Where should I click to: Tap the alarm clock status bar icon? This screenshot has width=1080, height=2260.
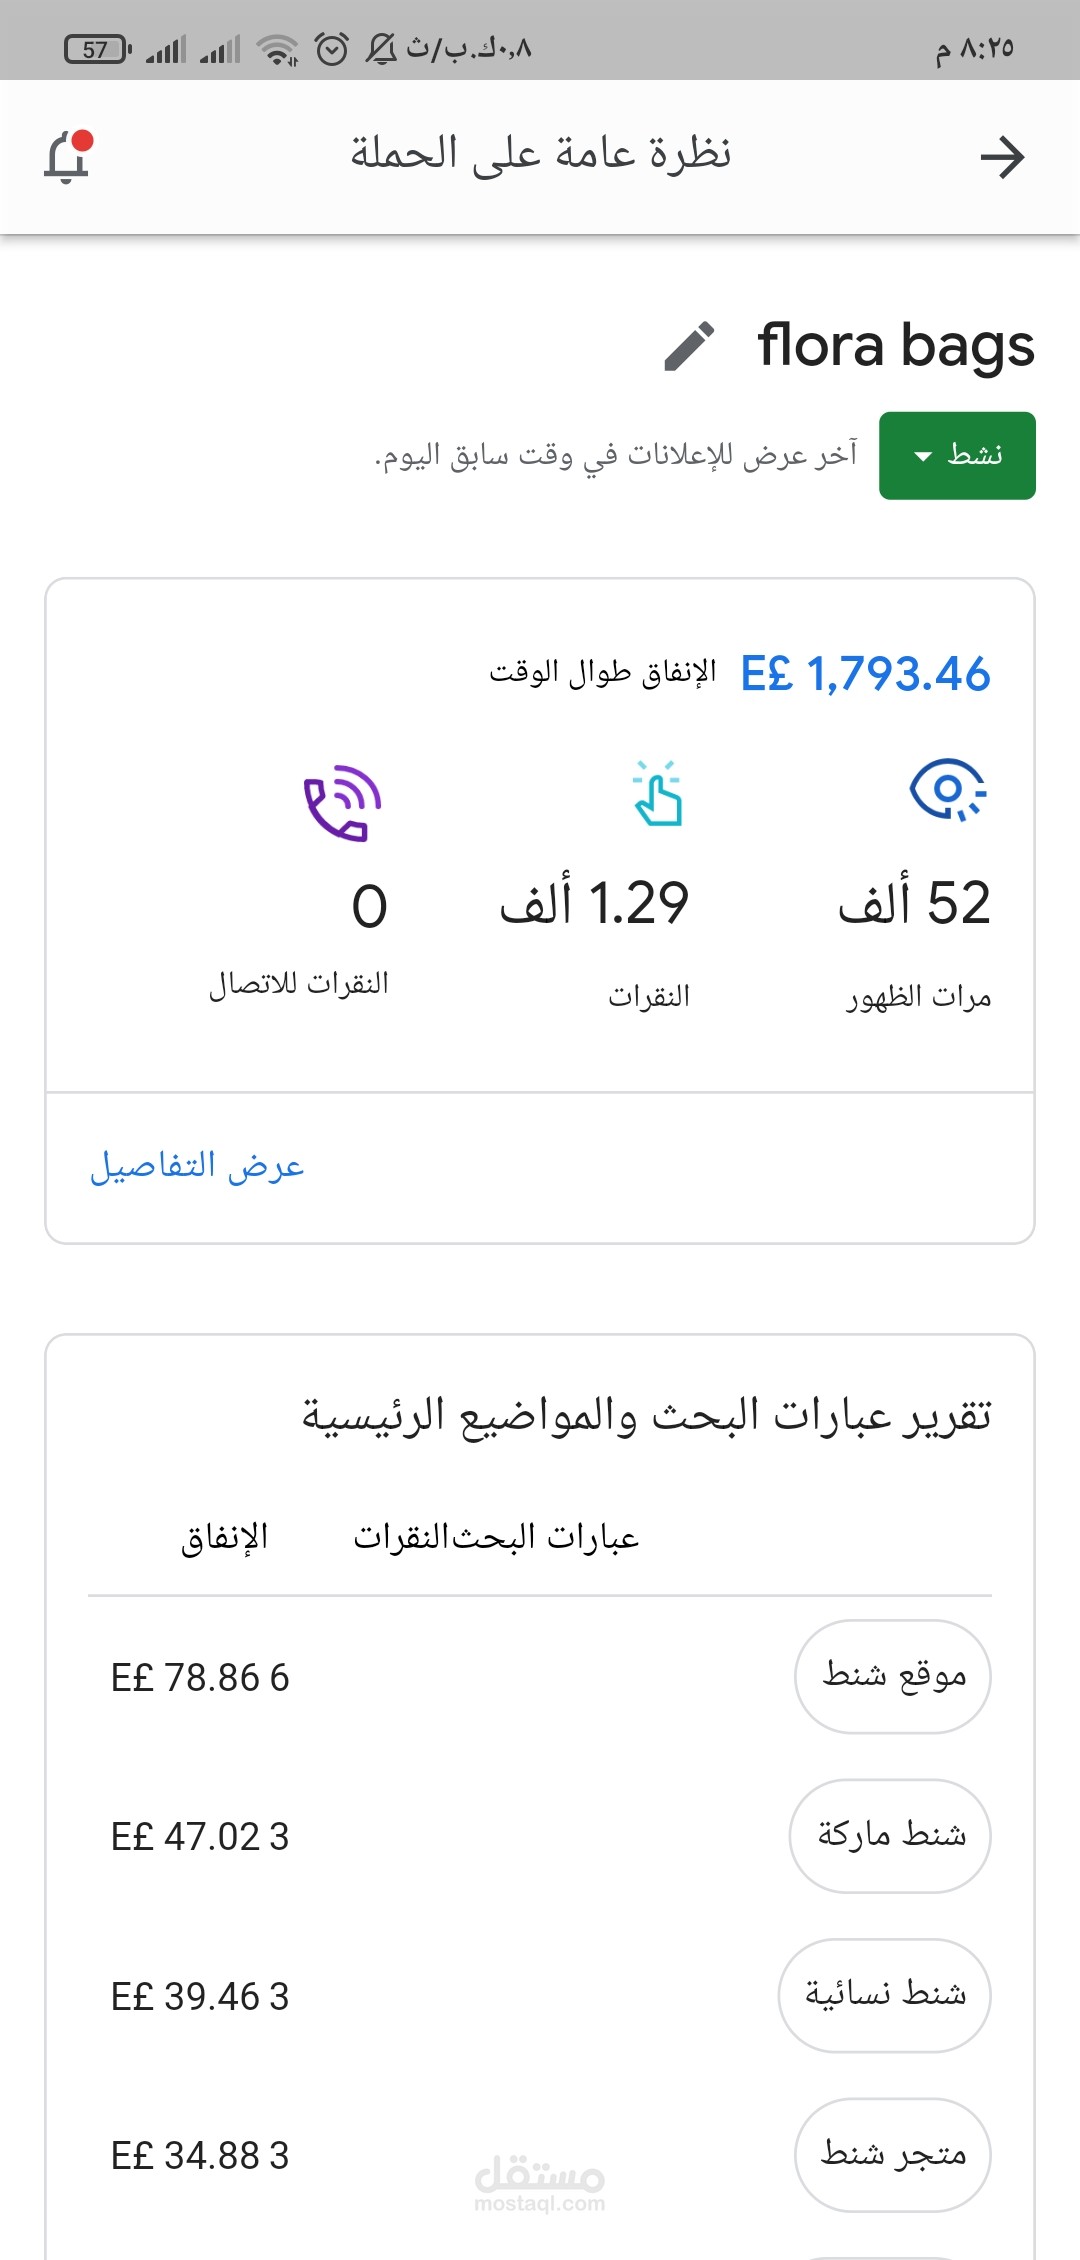331,48
